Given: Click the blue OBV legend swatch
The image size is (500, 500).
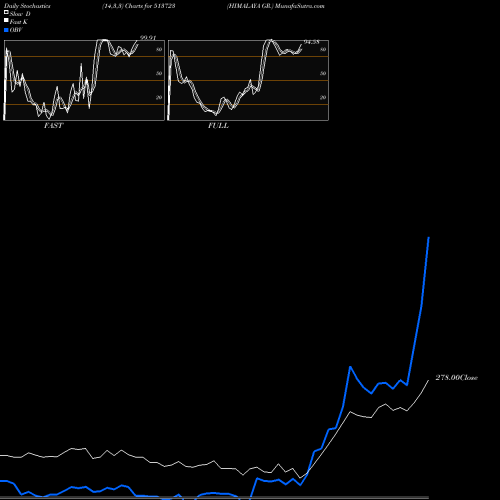Looking at the screenshot, I should 6,30.
